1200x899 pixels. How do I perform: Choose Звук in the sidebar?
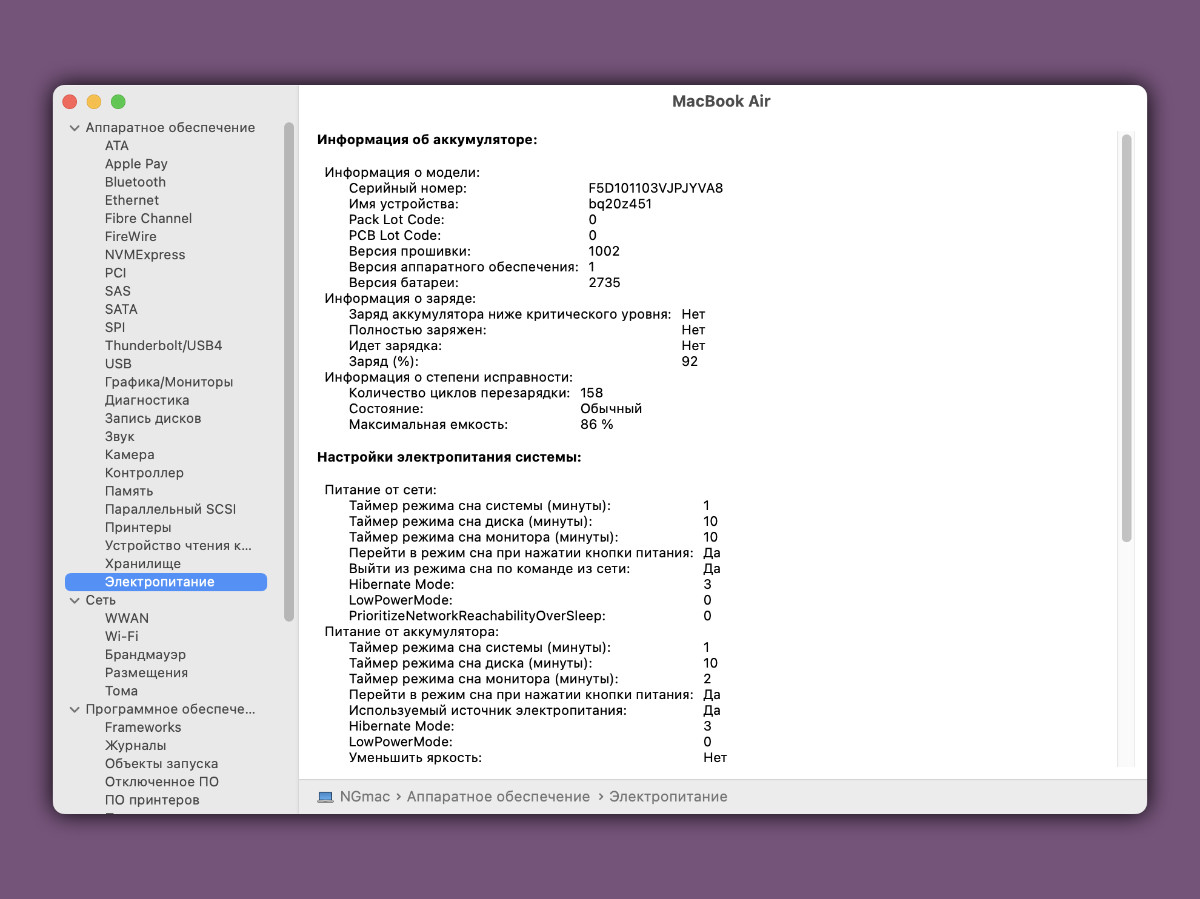pyautogui.click(x=119, y=437)
